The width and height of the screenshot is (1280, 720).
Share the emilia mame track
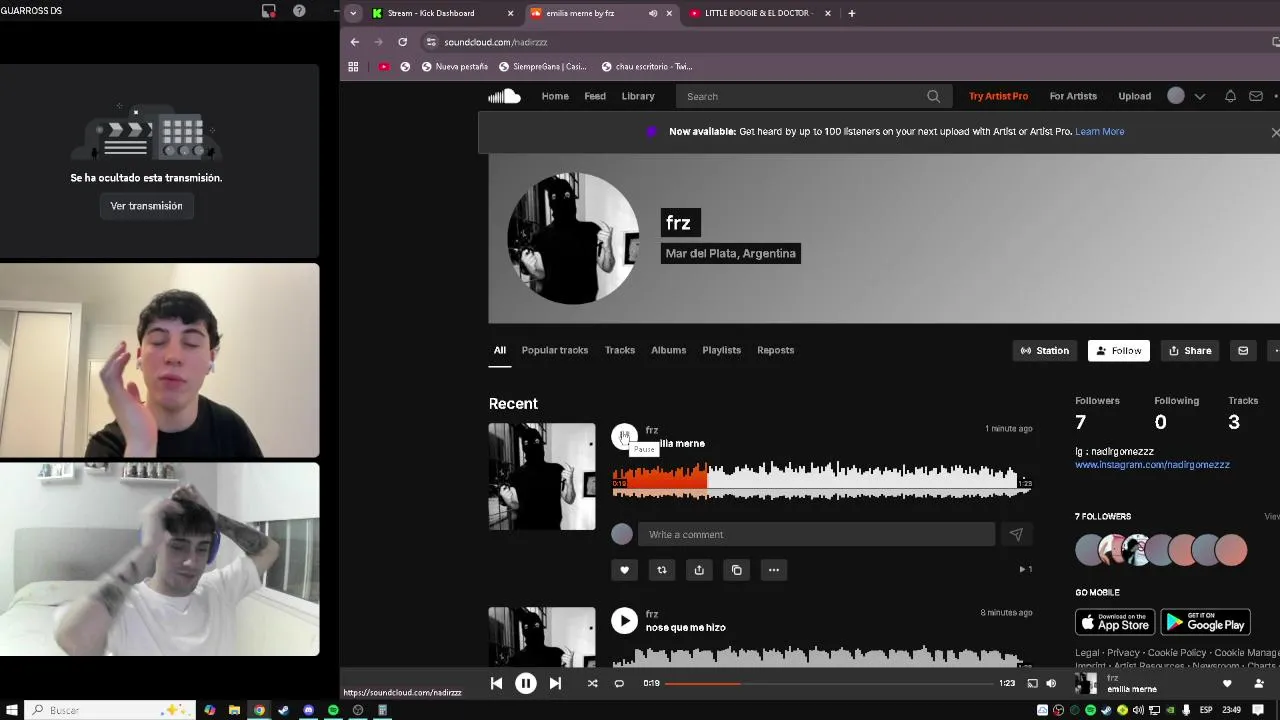tap(699, 570)
